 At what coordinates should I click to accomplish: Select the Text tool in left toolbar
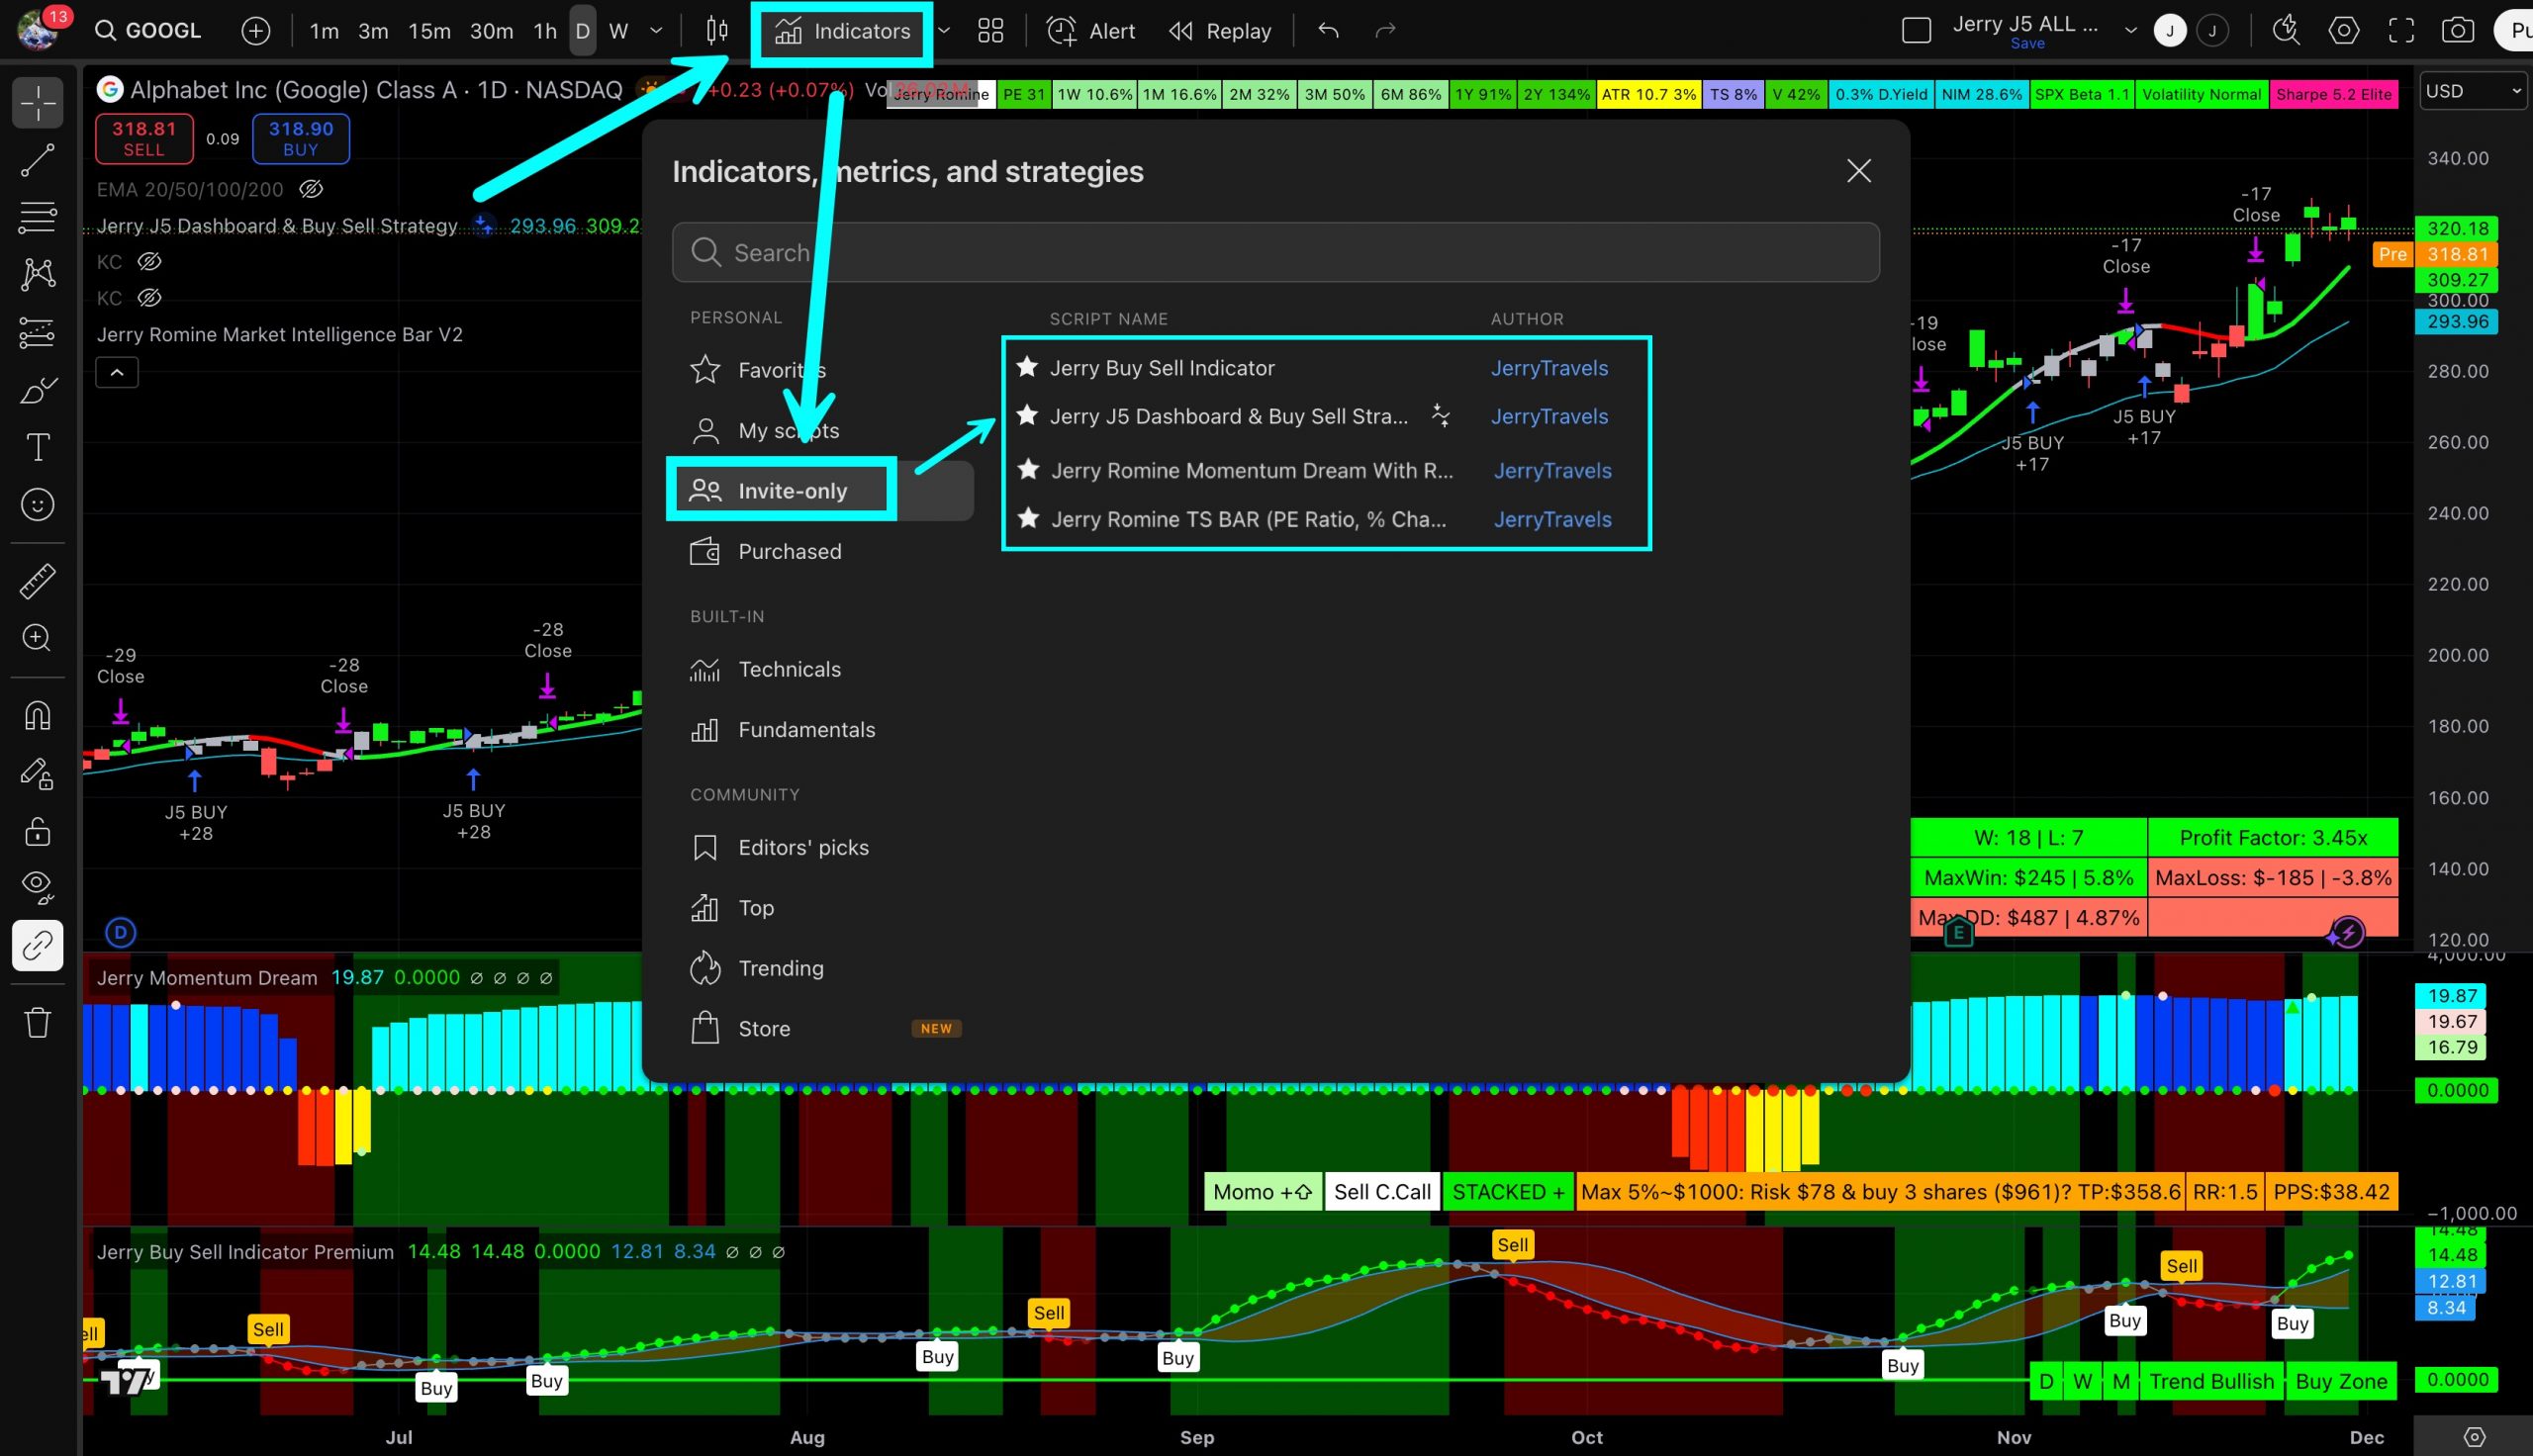coord(38,447)
